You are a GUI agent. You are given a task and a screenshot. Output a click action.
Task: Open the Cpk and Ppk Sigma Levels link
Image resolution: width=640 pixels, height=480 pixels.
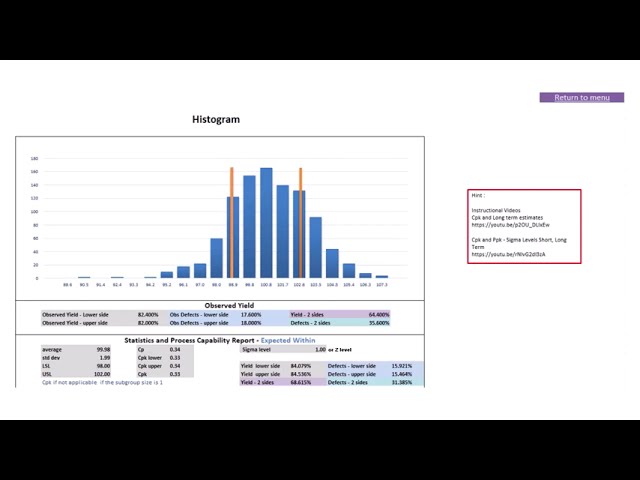[508, 254]
